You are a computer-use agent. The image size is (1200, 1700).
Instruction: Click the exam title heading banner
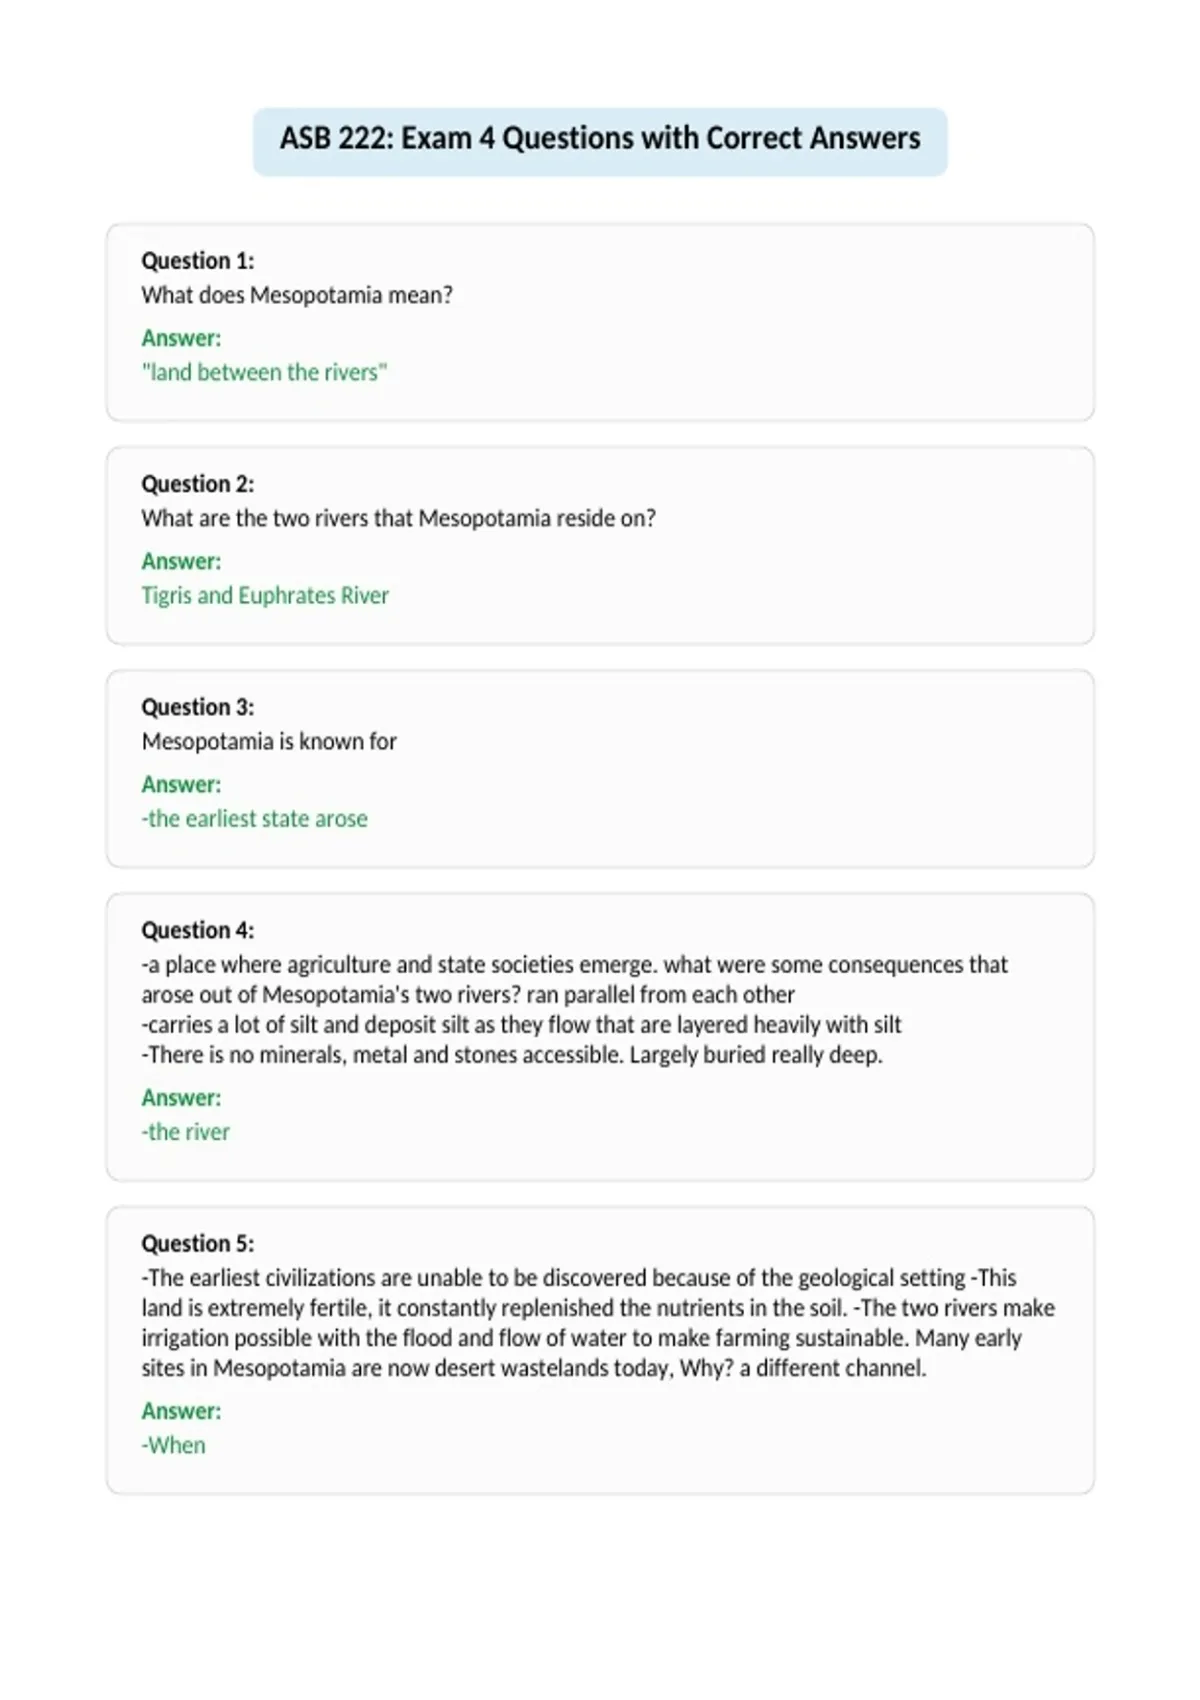point(600,142)
